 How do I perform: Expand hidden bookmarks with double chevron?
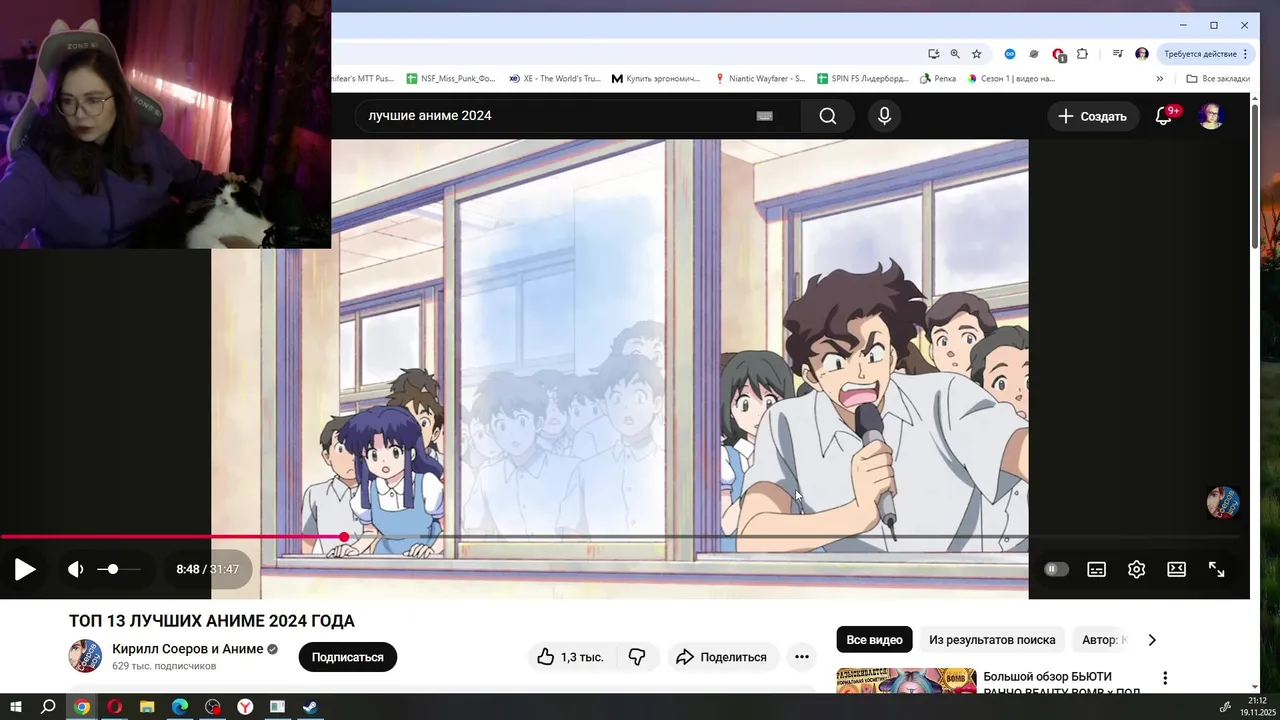(x=1160, y=78)
